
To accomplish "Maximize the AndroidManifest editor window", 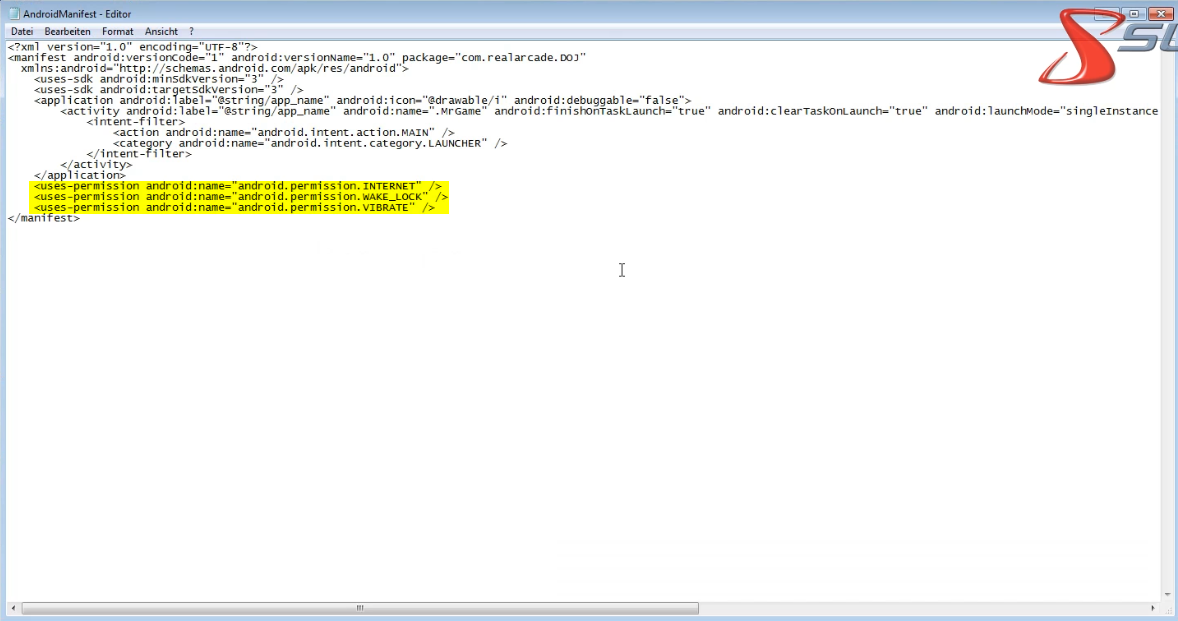I will click(1135, 13).
